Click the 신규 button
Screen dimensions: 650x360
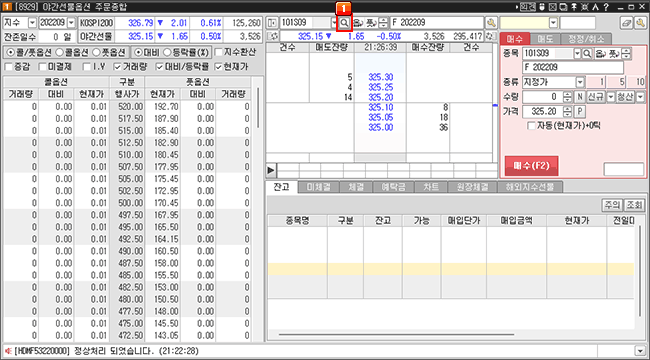click(x=596, y=97)
